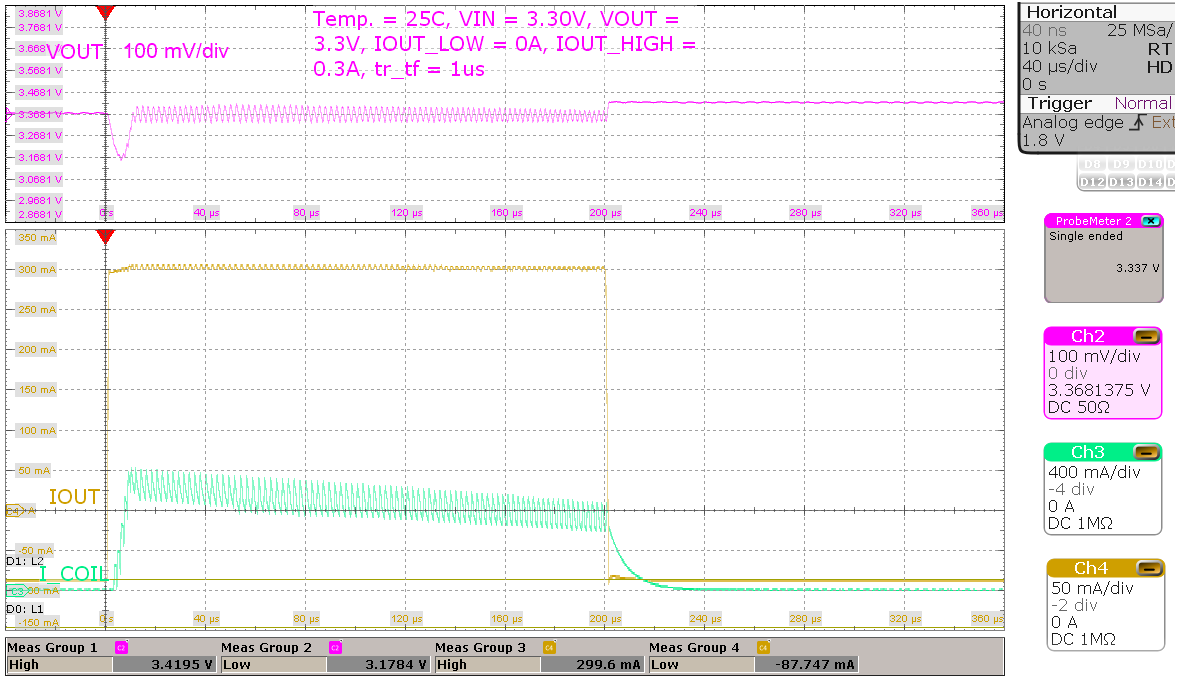Toggle digital channel D13
Viewport: 1177px width, 680px height.
(1121, 181)
